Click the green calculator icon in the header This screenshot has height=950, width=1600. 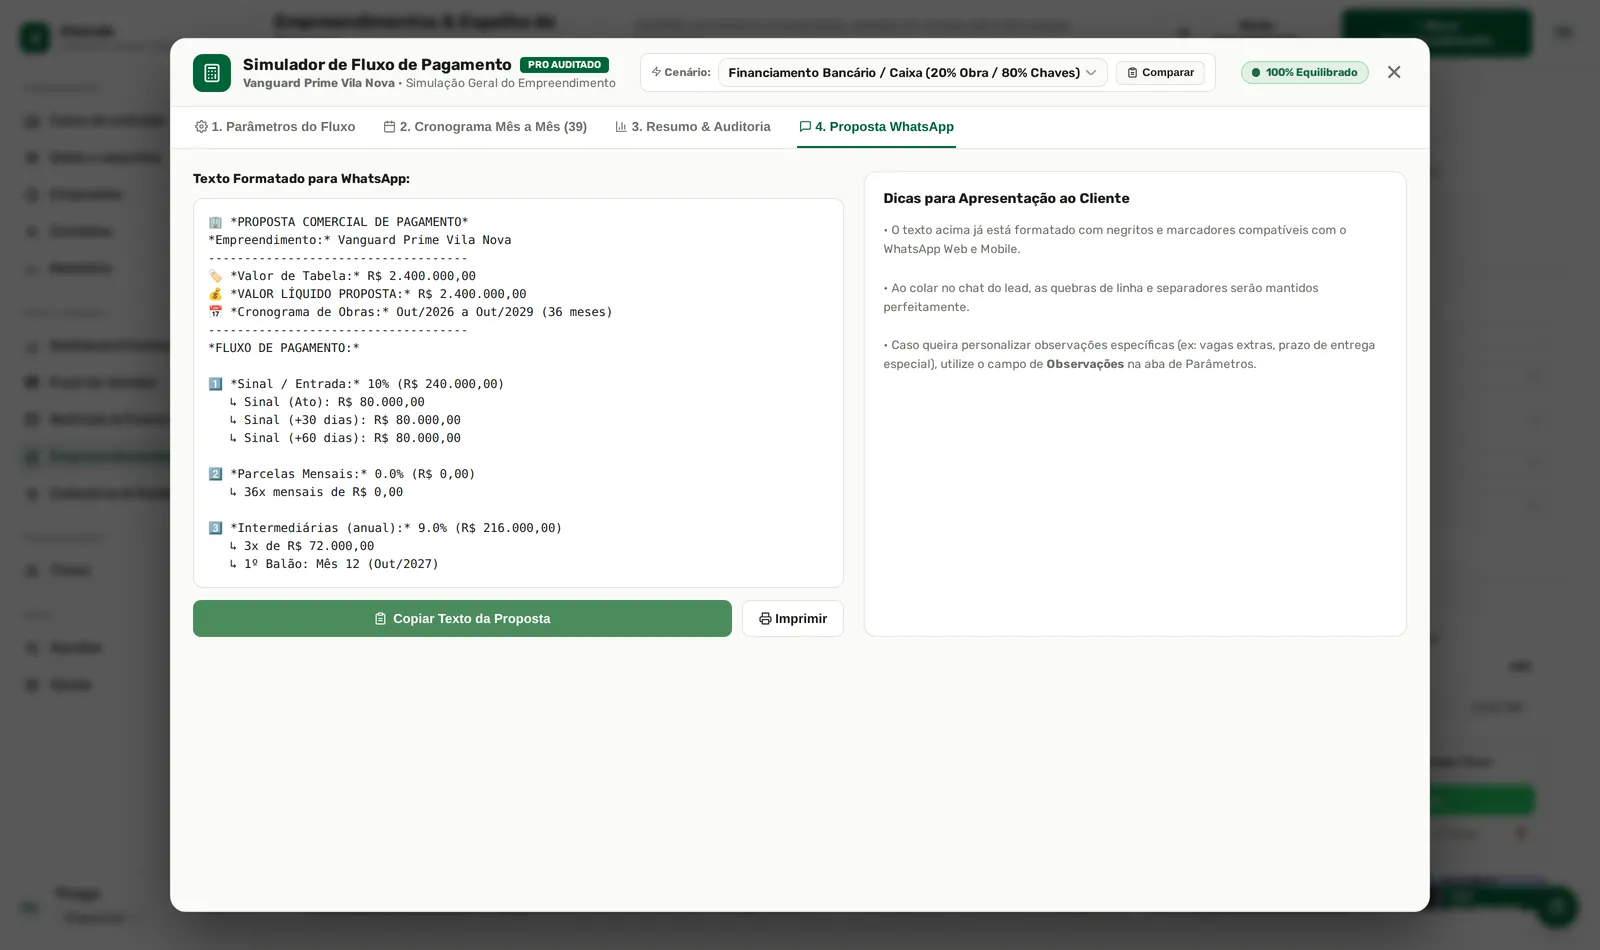(x=212, y=73)
